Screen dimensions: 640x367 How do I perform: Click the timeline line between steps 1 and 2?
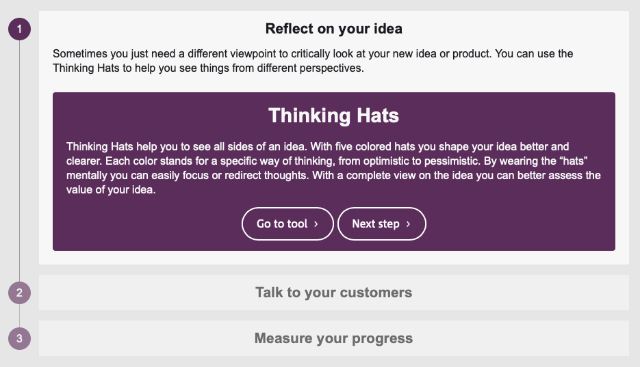point(19,161)
